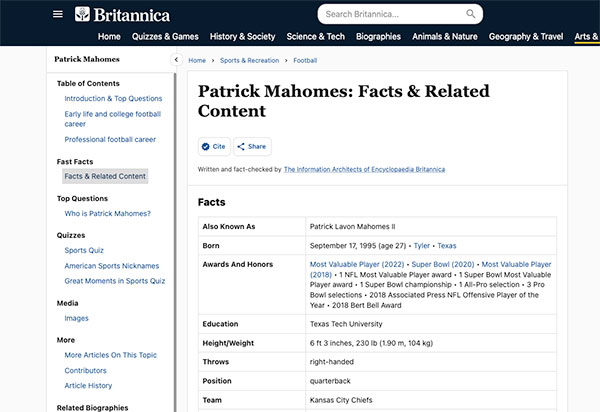Click the Tyler birthplace link

pos(422,246)
